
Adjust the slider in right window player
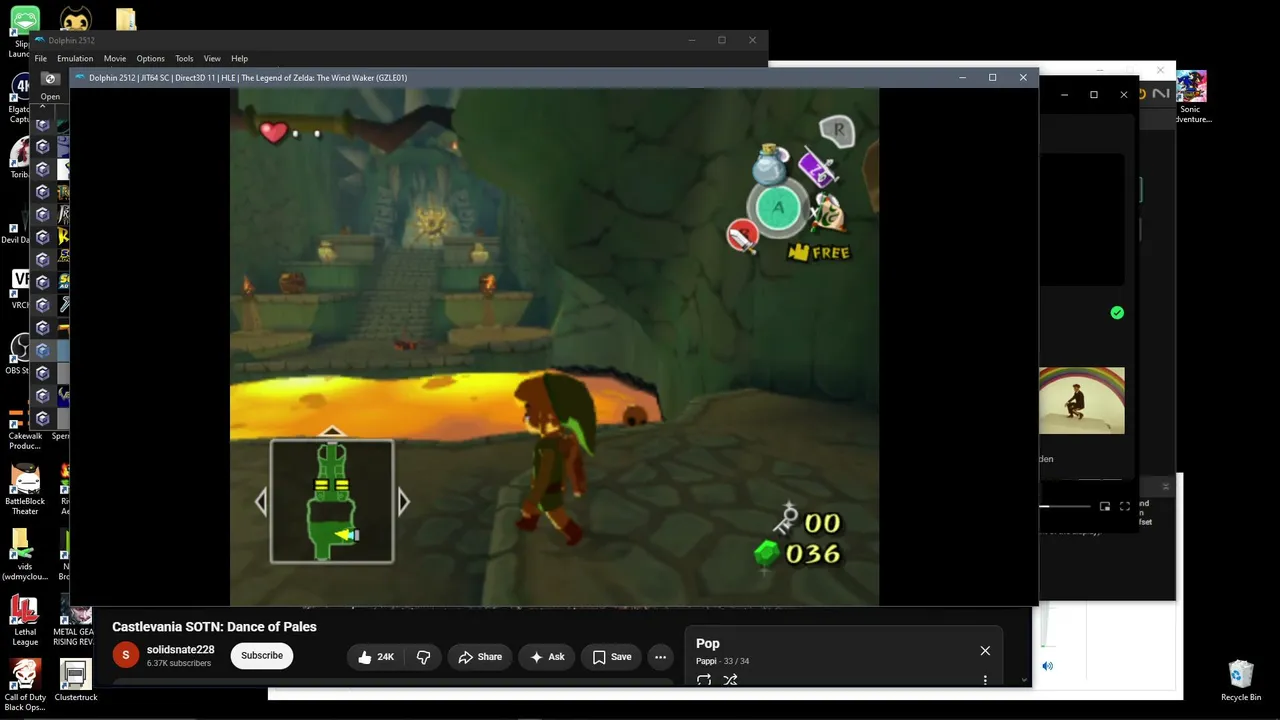pos(1067,506)
